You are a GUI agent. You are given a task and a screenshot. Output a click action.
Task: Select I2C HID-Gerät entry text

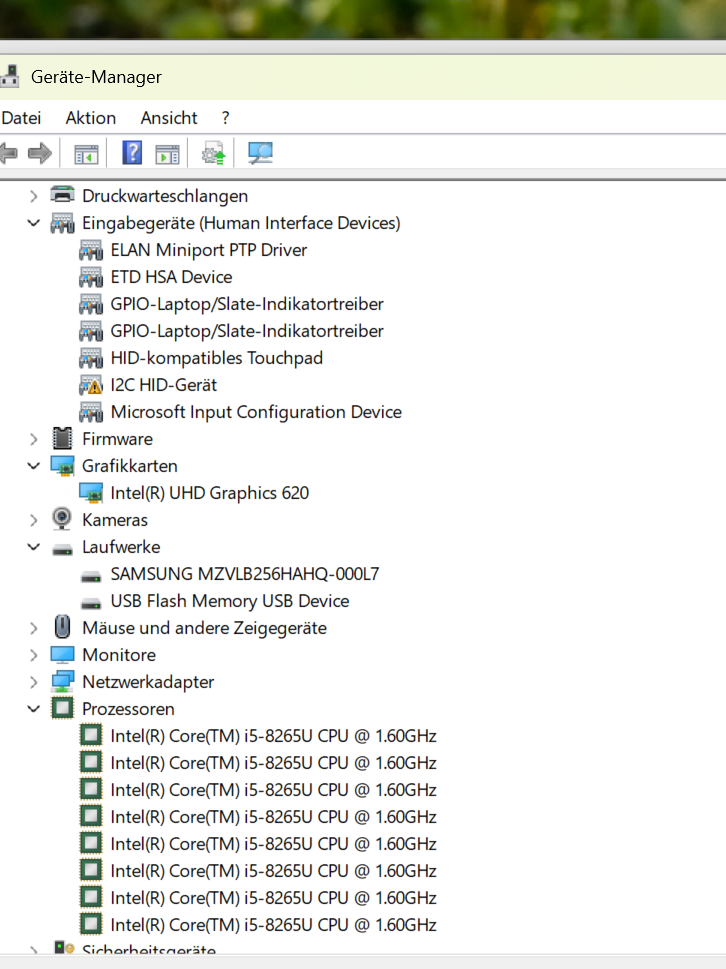164,385
